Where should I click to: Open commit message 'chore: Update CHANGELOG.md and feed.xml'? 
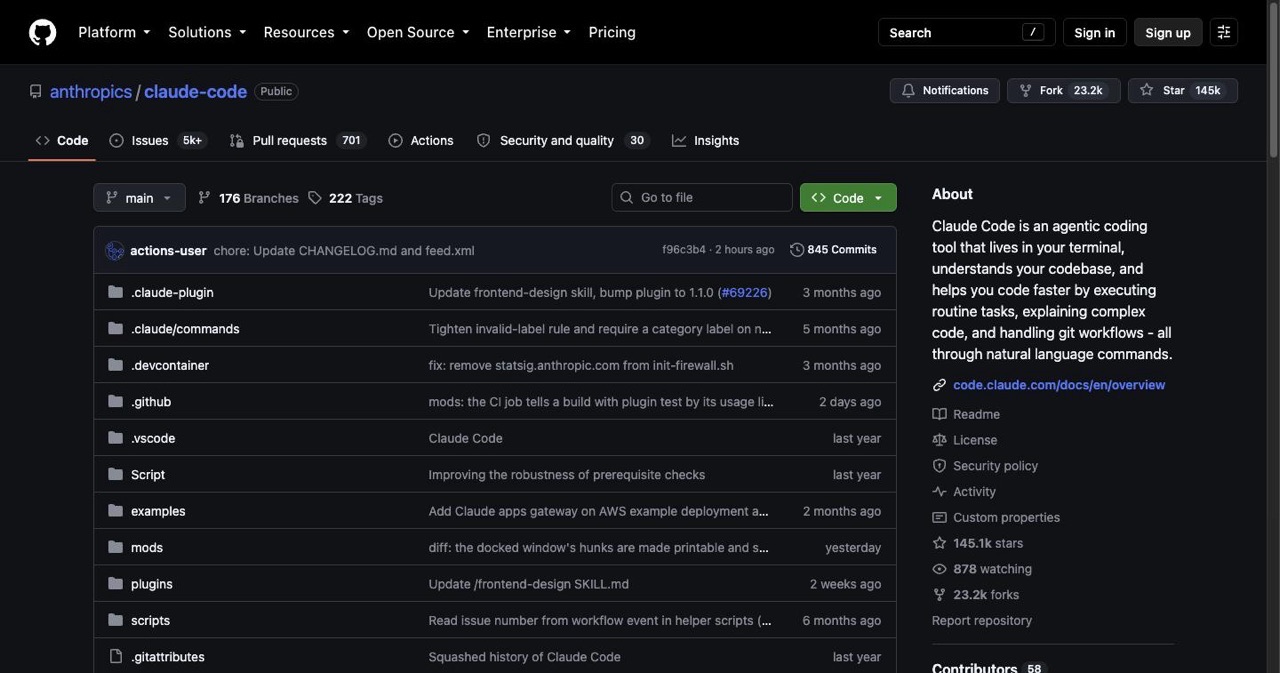pyautogui.click(x=344, y=251)
